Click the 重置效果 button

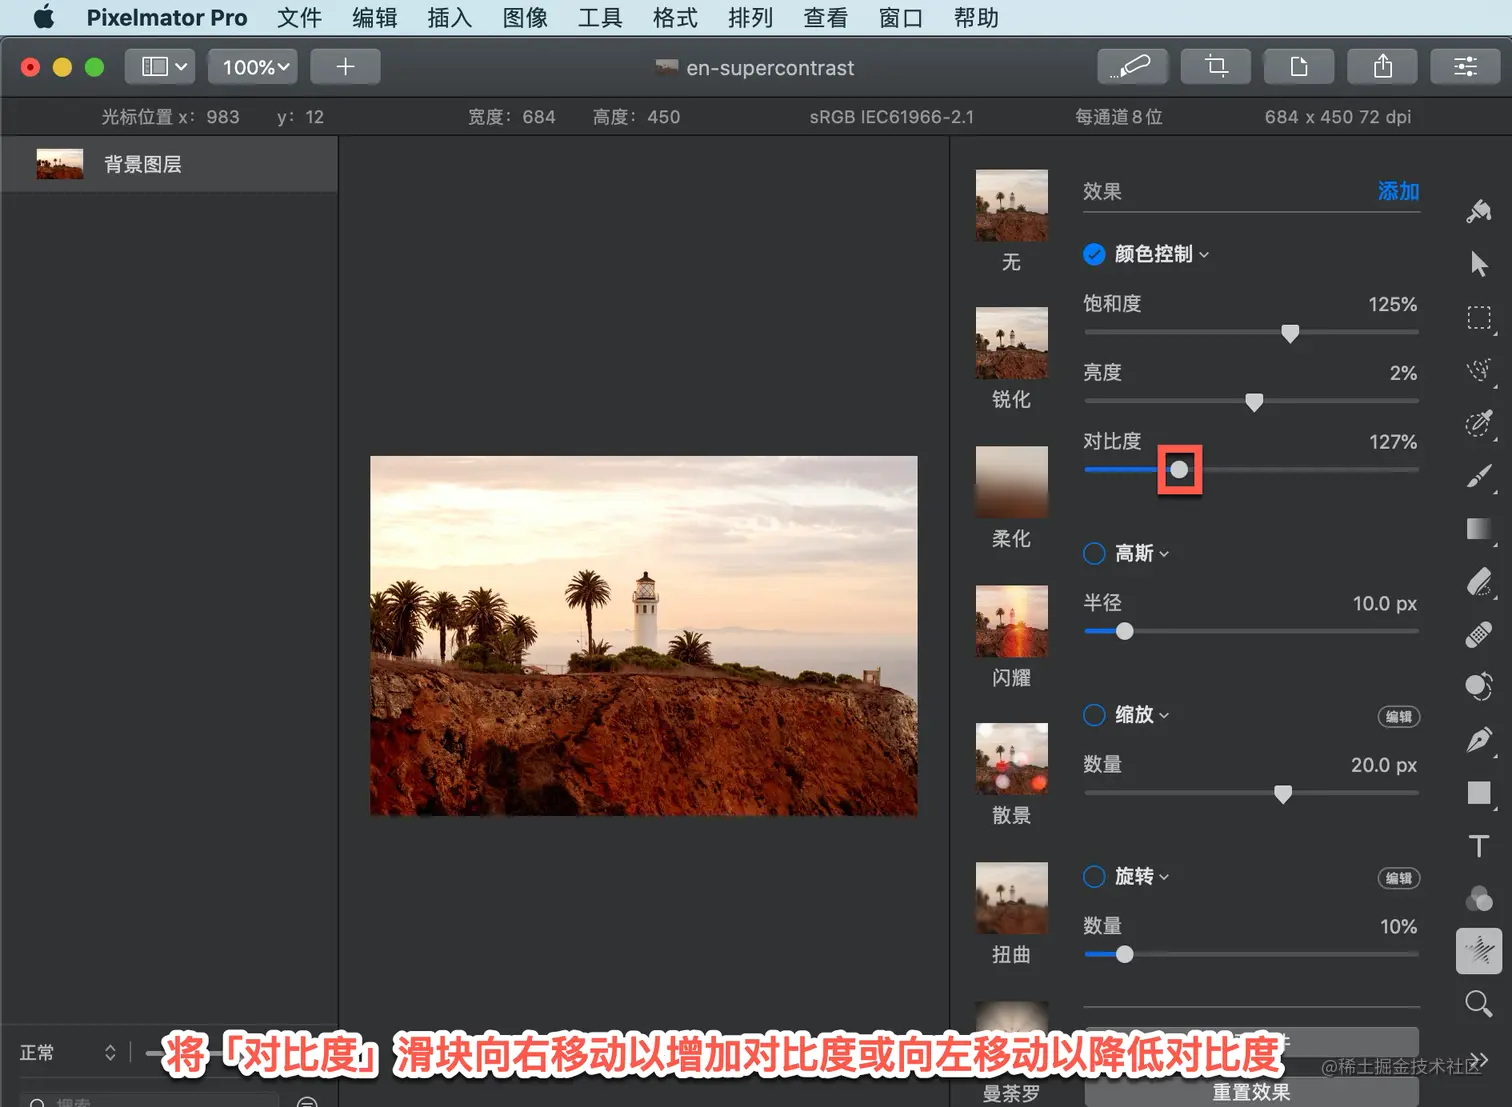pos(1251,1092)
